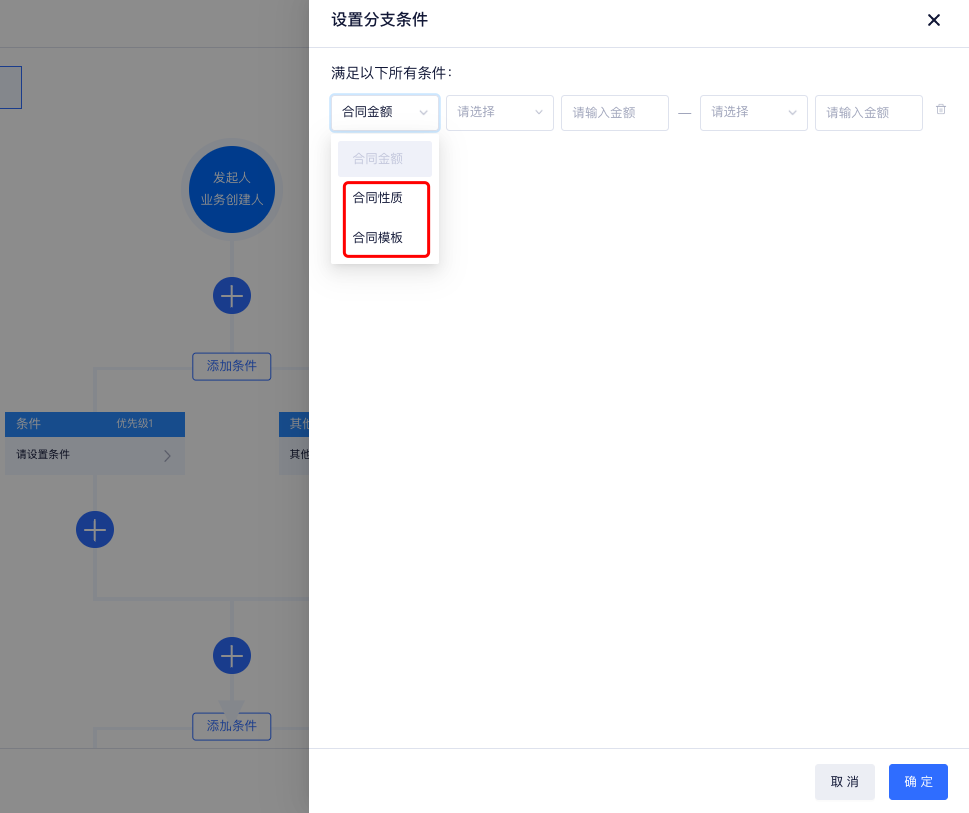Click plus button under the 优先级1 condition branch

[95, 529]
